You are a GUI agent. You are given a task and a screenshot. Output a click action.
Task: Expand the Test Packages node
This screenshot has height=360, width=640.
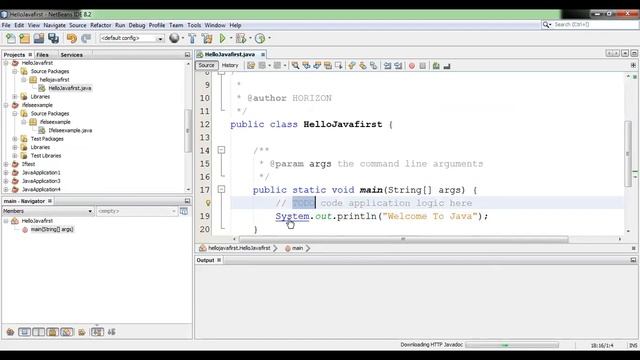tap(15, 139)
